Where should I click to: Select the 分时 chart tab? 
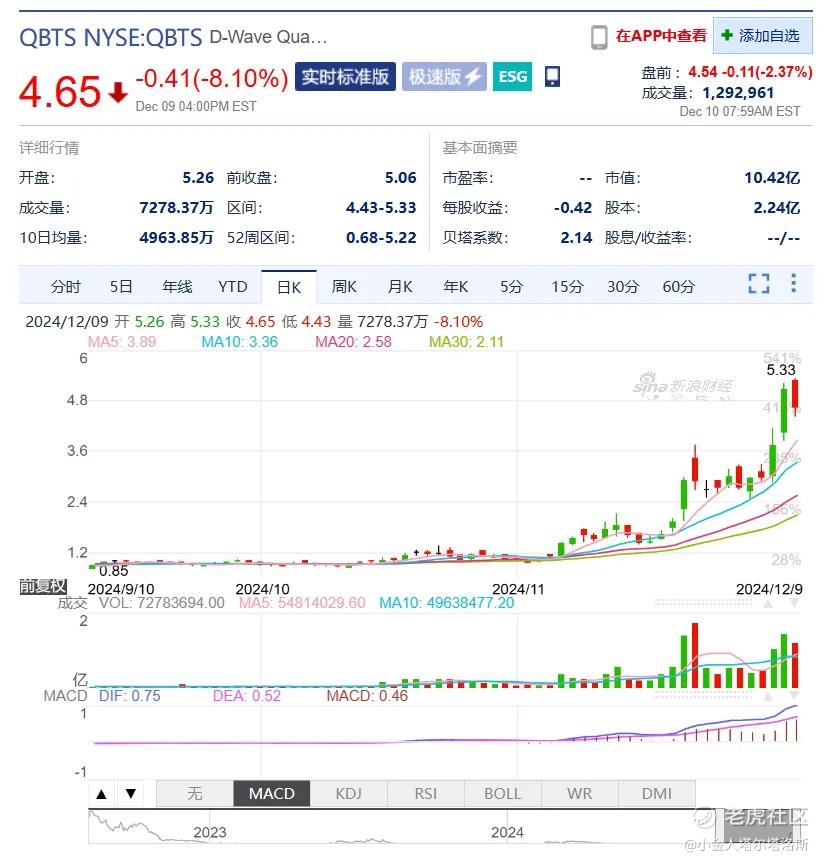tap(66, 287)
